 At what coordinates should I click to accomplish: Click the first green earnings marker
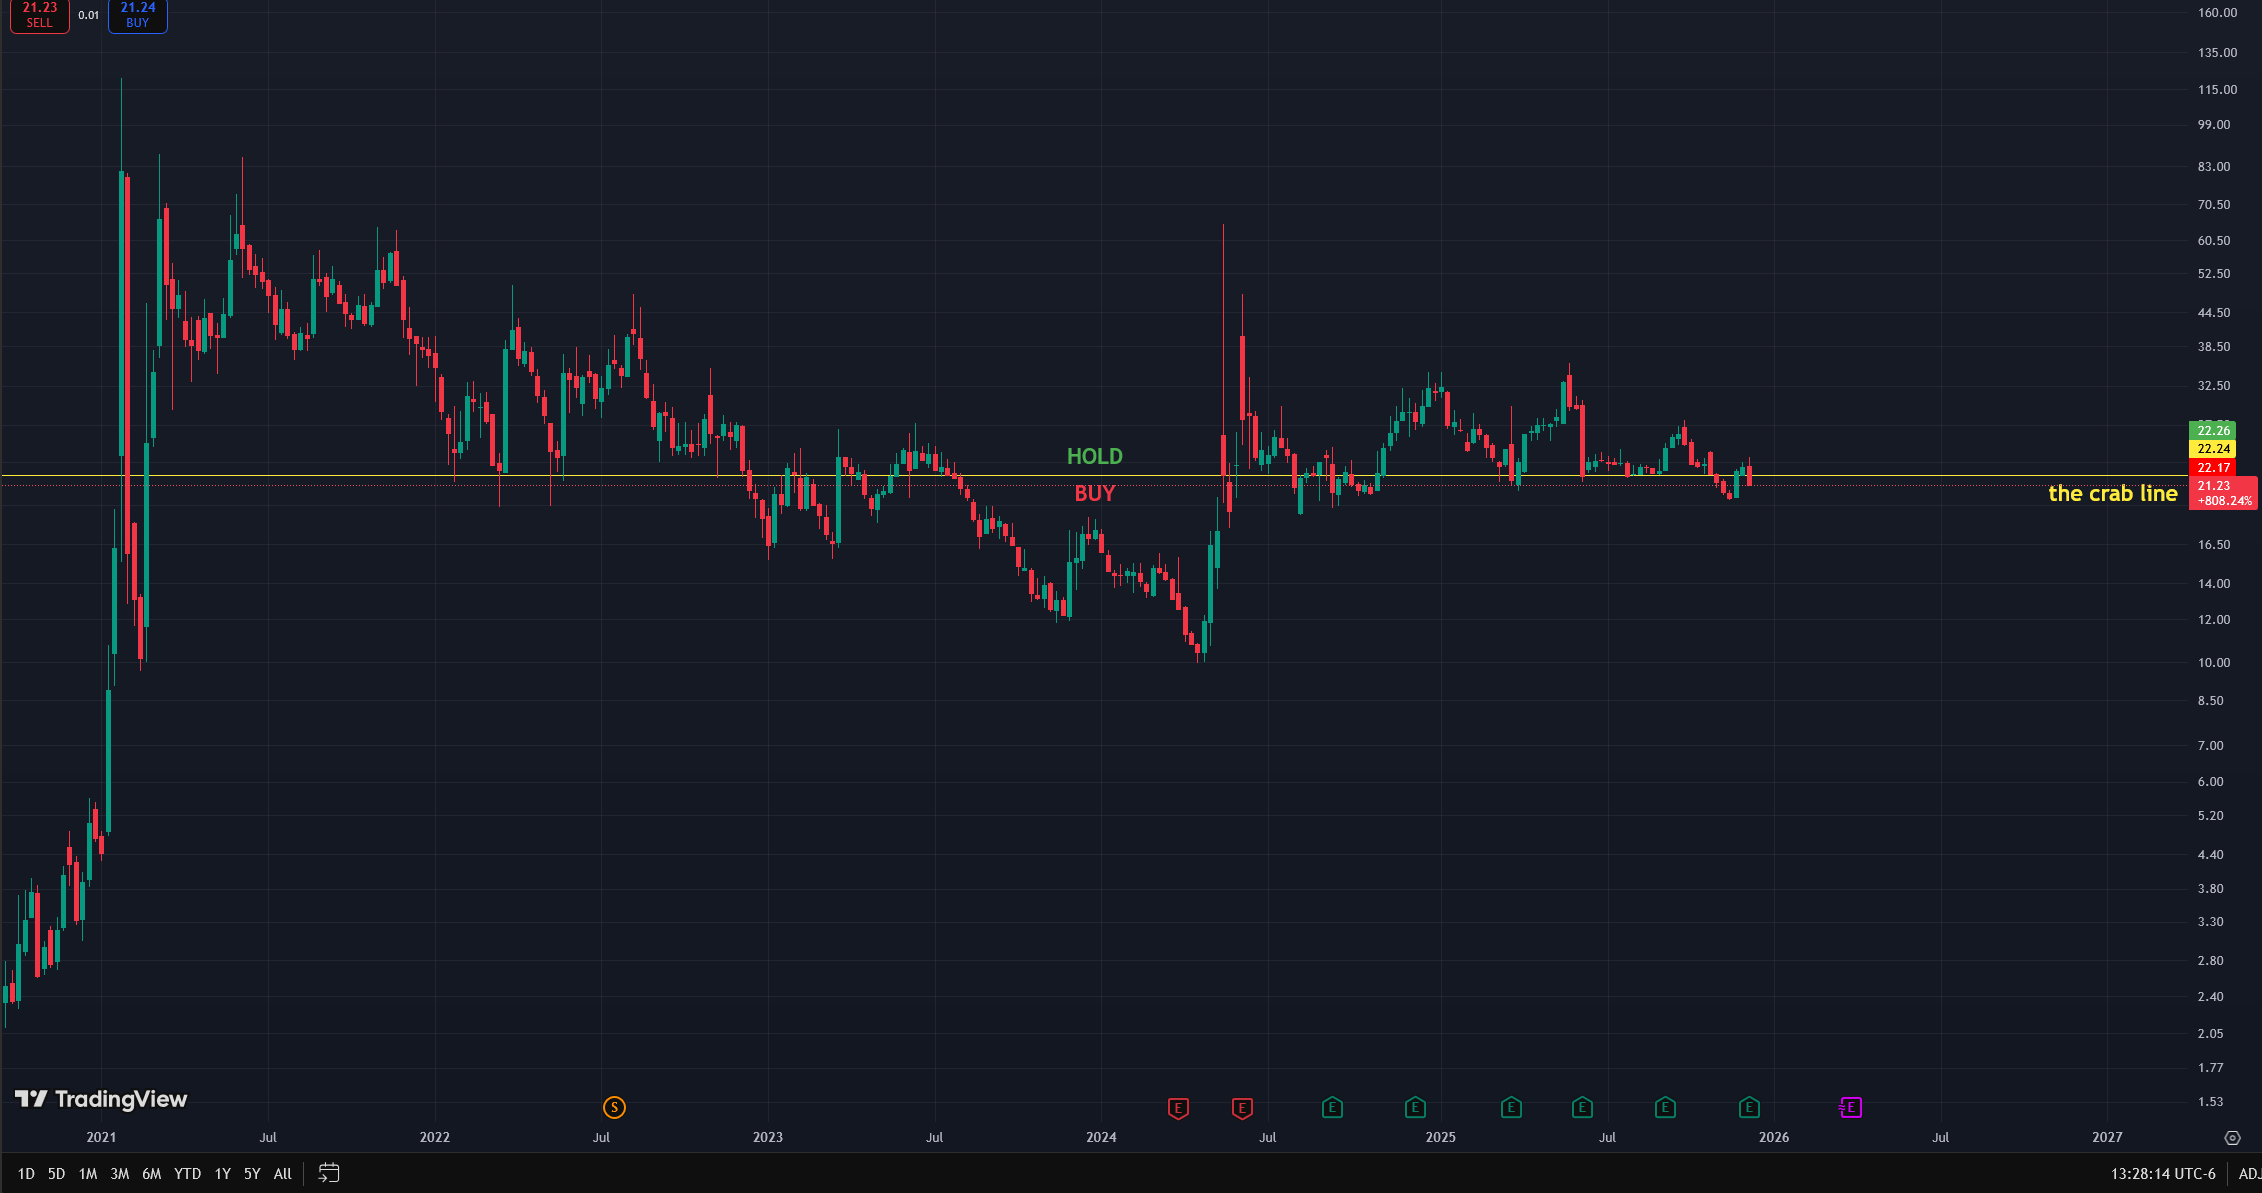[x=1332, y=1107]
